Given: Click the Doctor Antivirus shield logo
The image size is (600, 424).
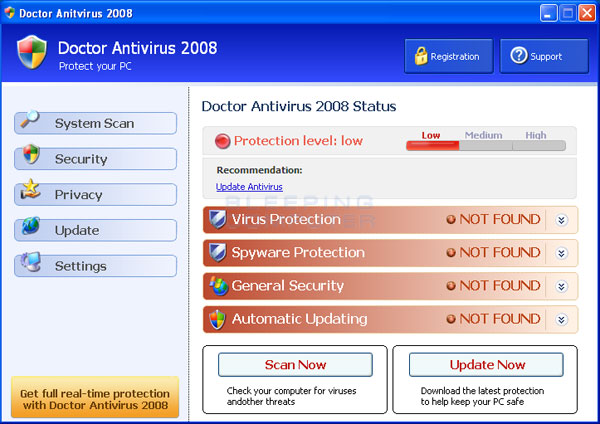Looking at the screenshot, I should pyautogui.click(x=32, y=52).
